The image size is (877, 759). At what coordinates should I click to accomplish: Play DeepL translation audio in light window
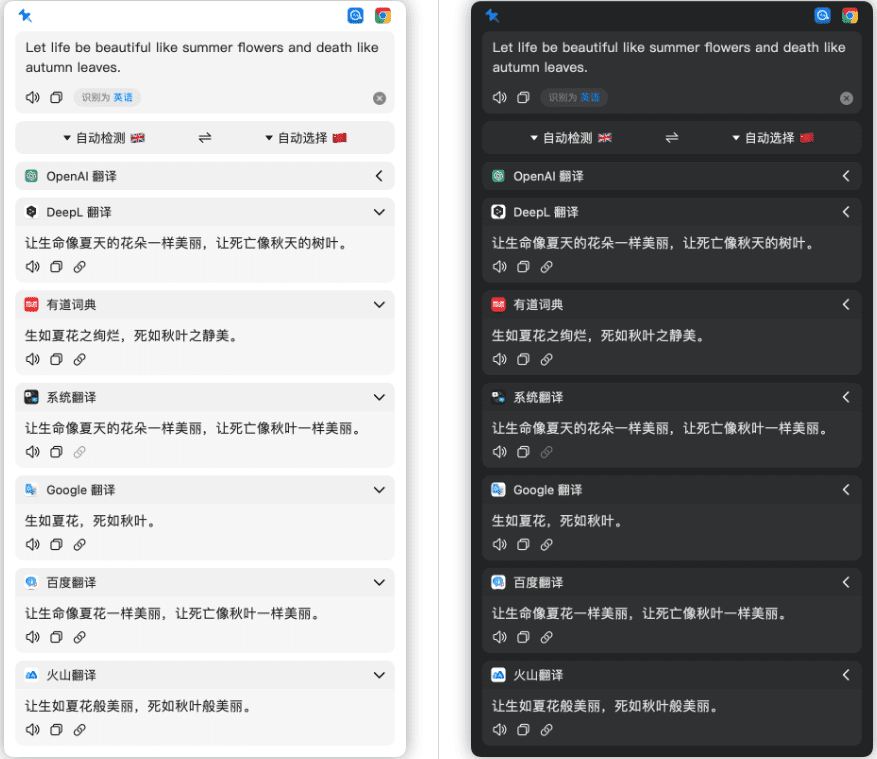click(x=32, y=267)
